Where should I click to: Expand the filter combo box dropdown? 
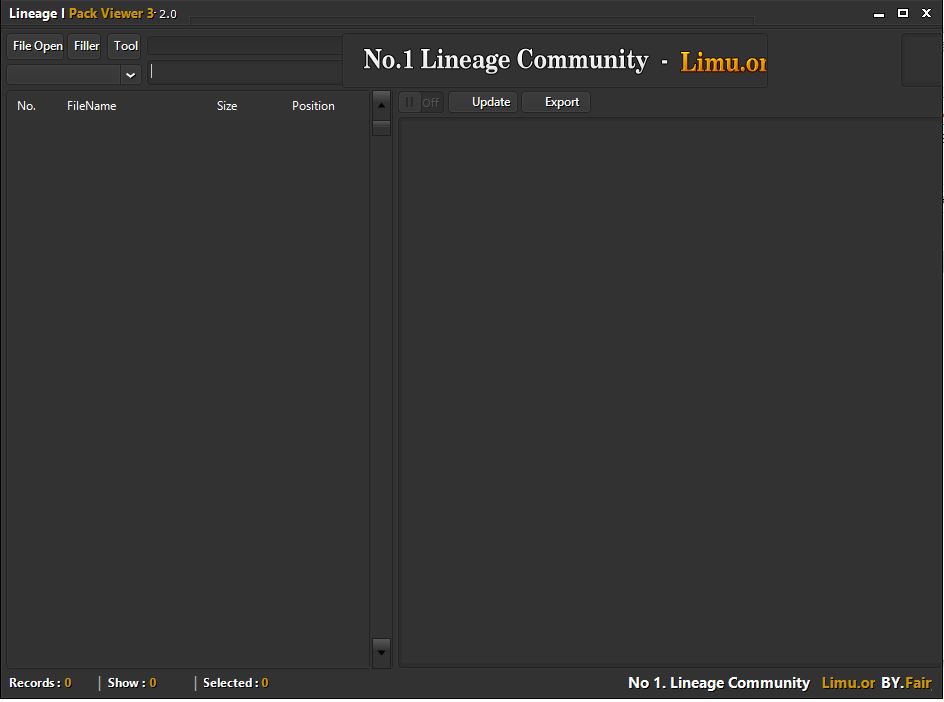point(130,75)
